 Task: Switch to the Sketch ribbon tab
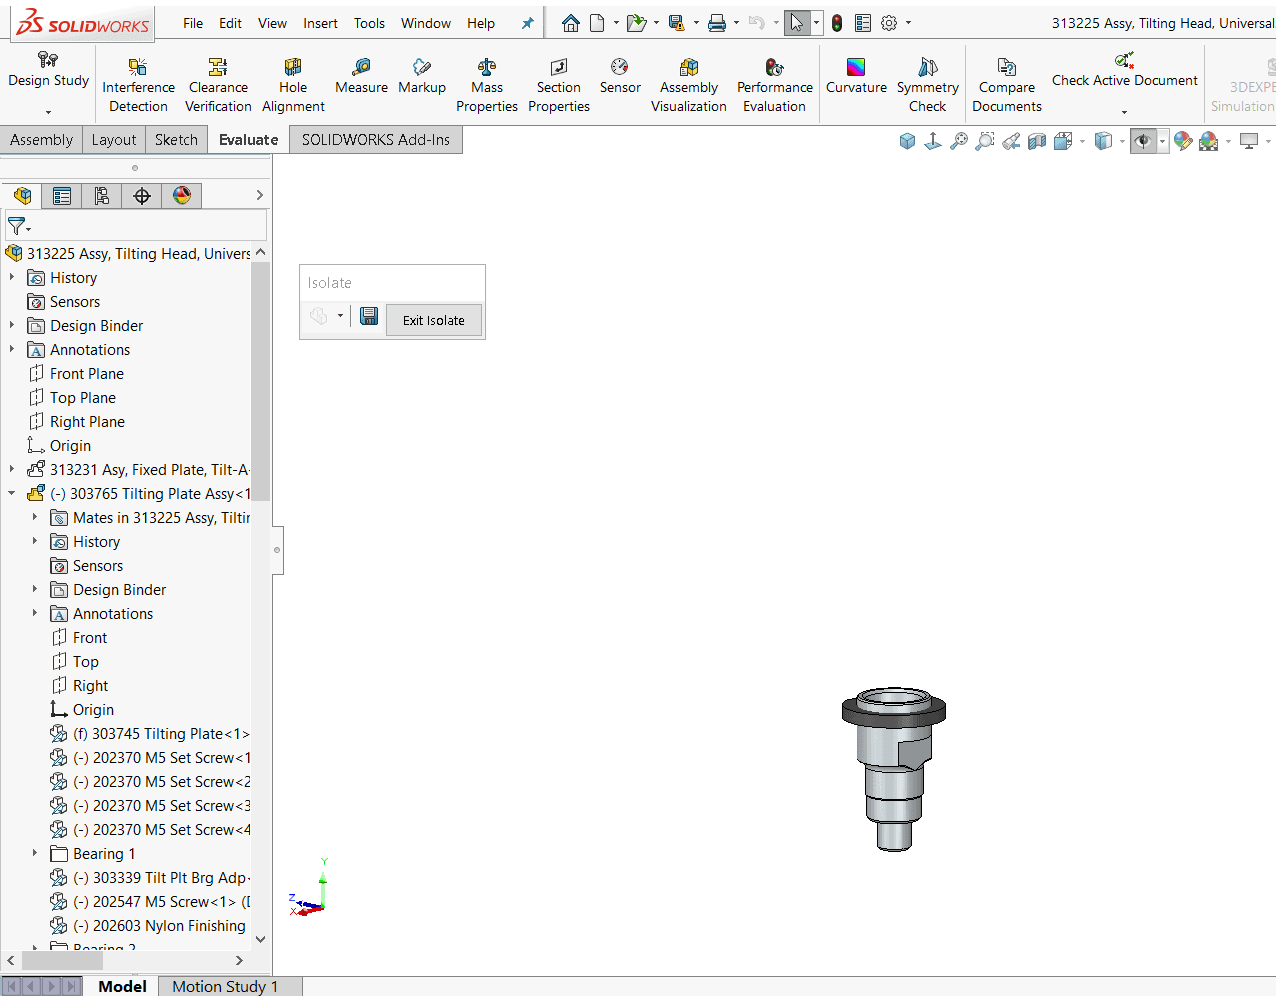[176, 140]
